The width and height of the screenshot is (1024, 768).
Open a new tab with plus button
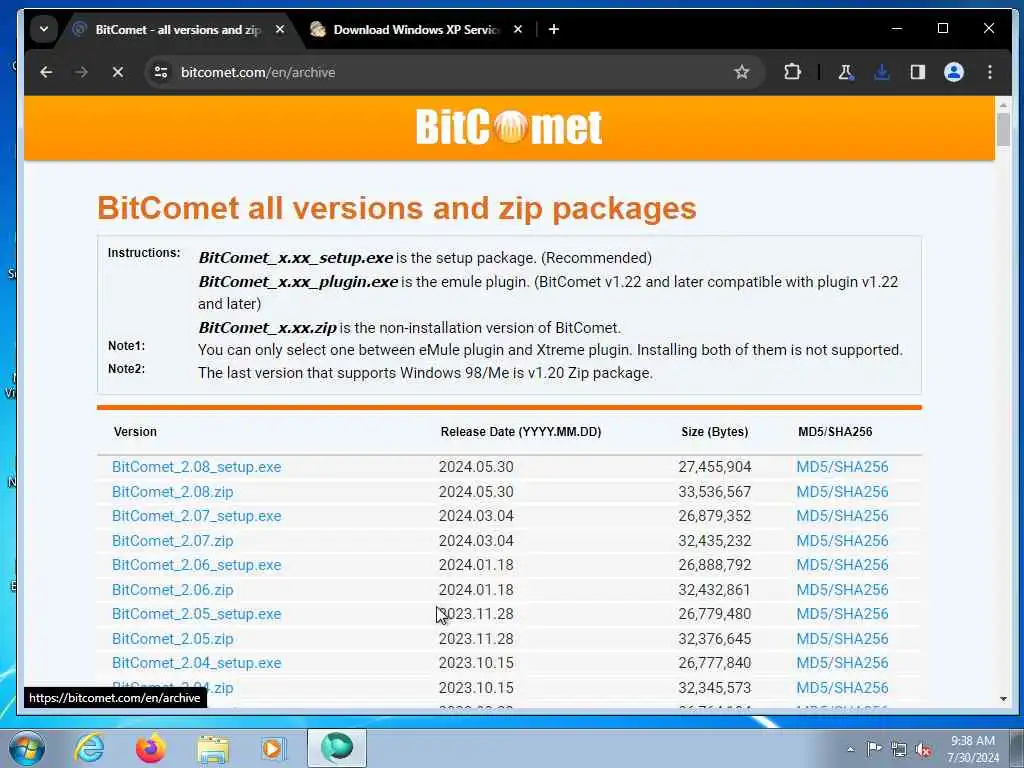click(554, 29)
